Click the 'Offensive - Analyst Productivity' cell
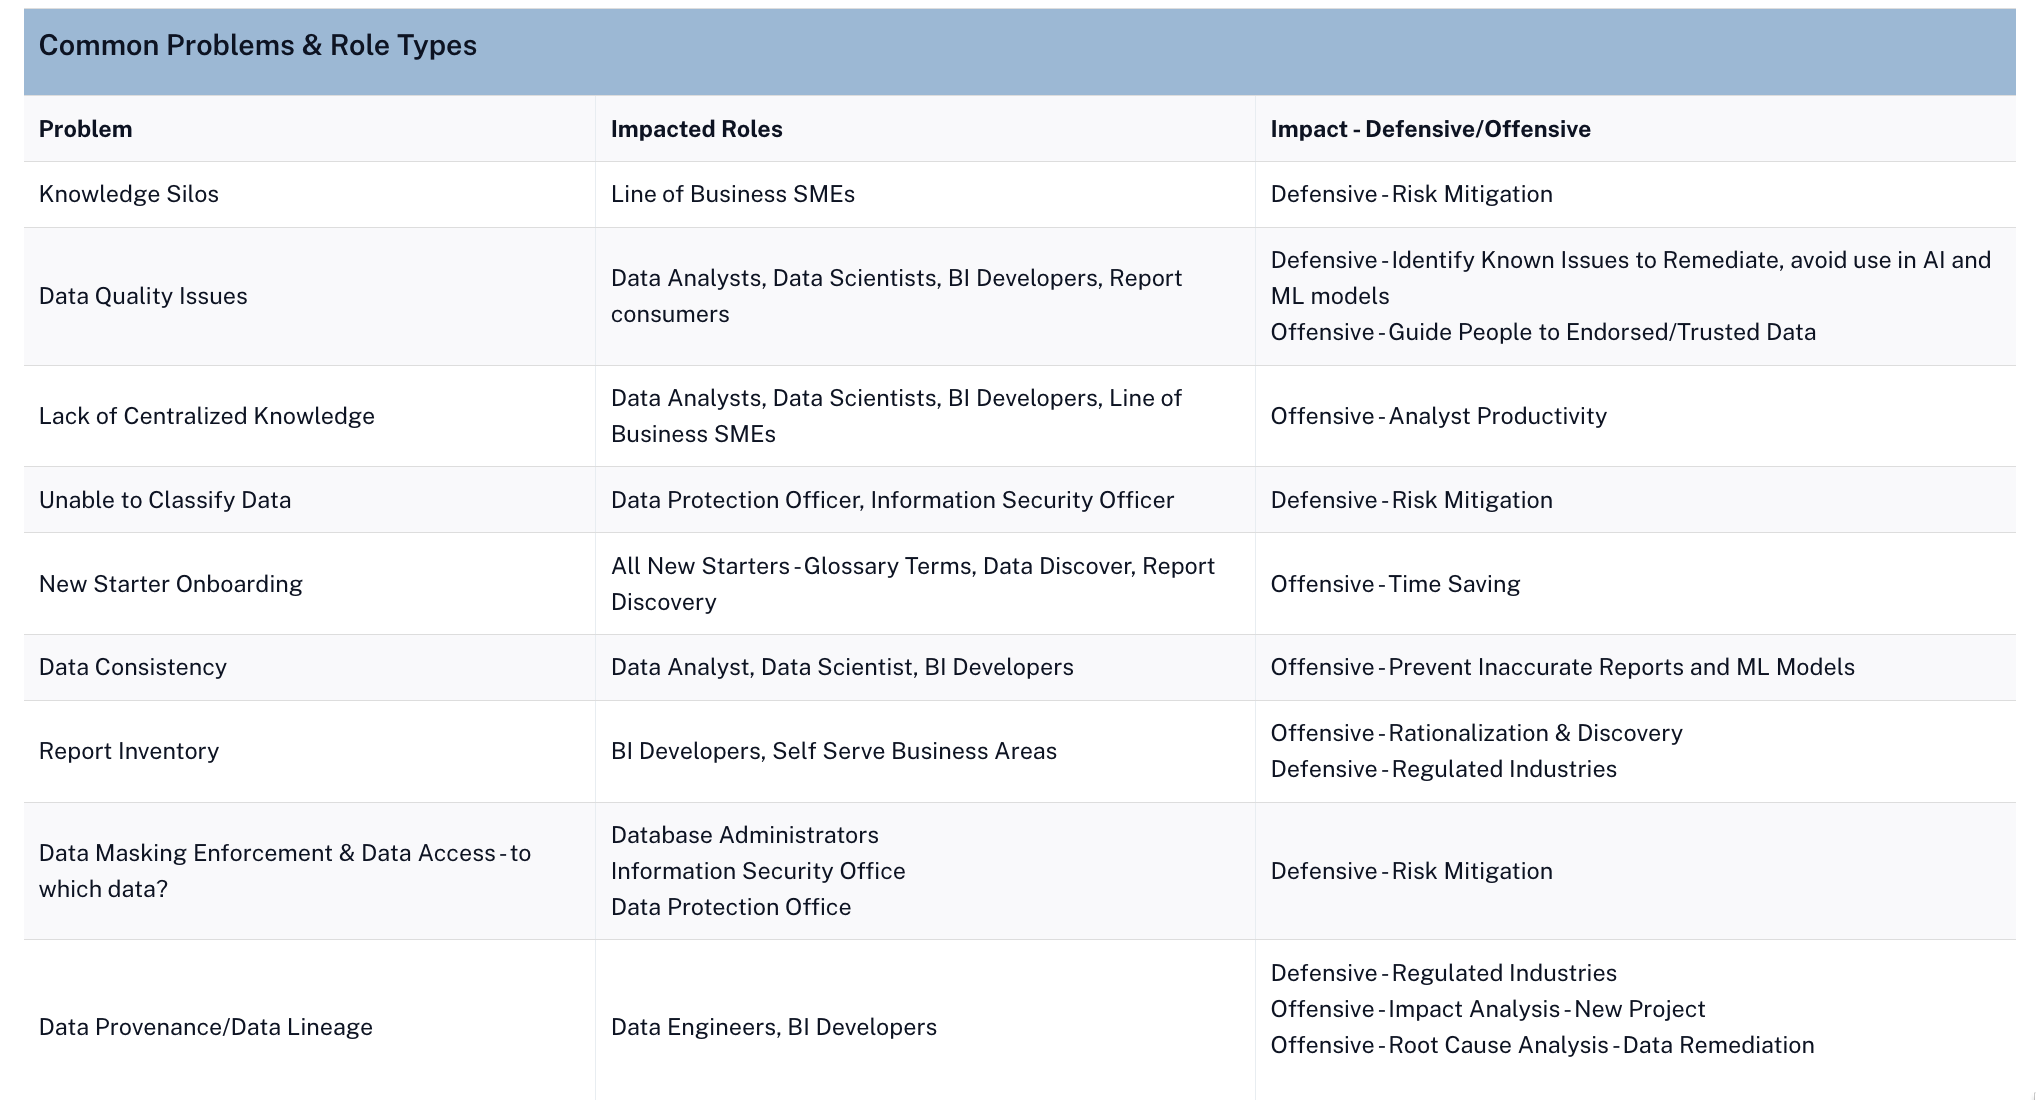Viewport: 2036px width, 1100px height. [x=1438, y=416]
